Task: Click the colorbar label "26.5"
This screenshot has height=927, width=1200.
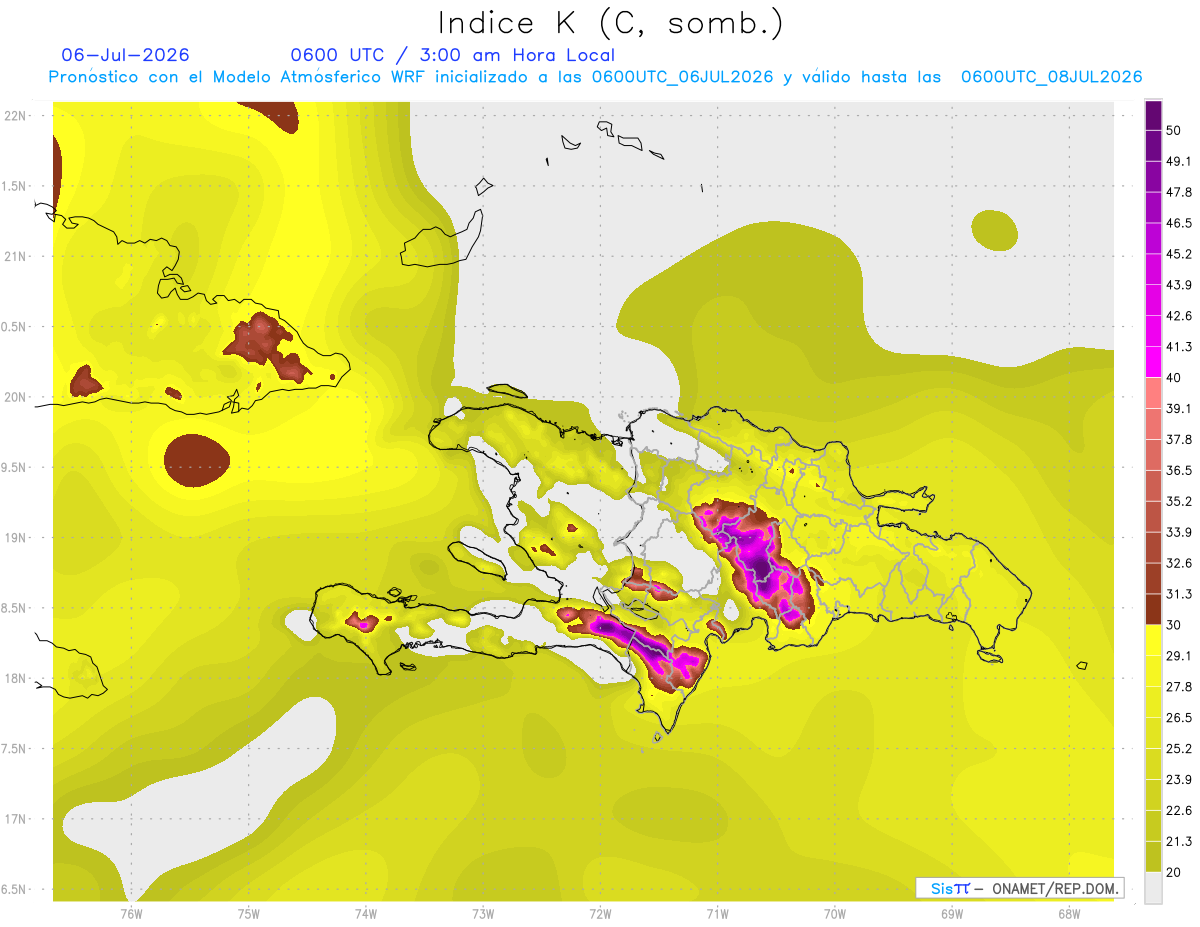Action: [1179, 717]
